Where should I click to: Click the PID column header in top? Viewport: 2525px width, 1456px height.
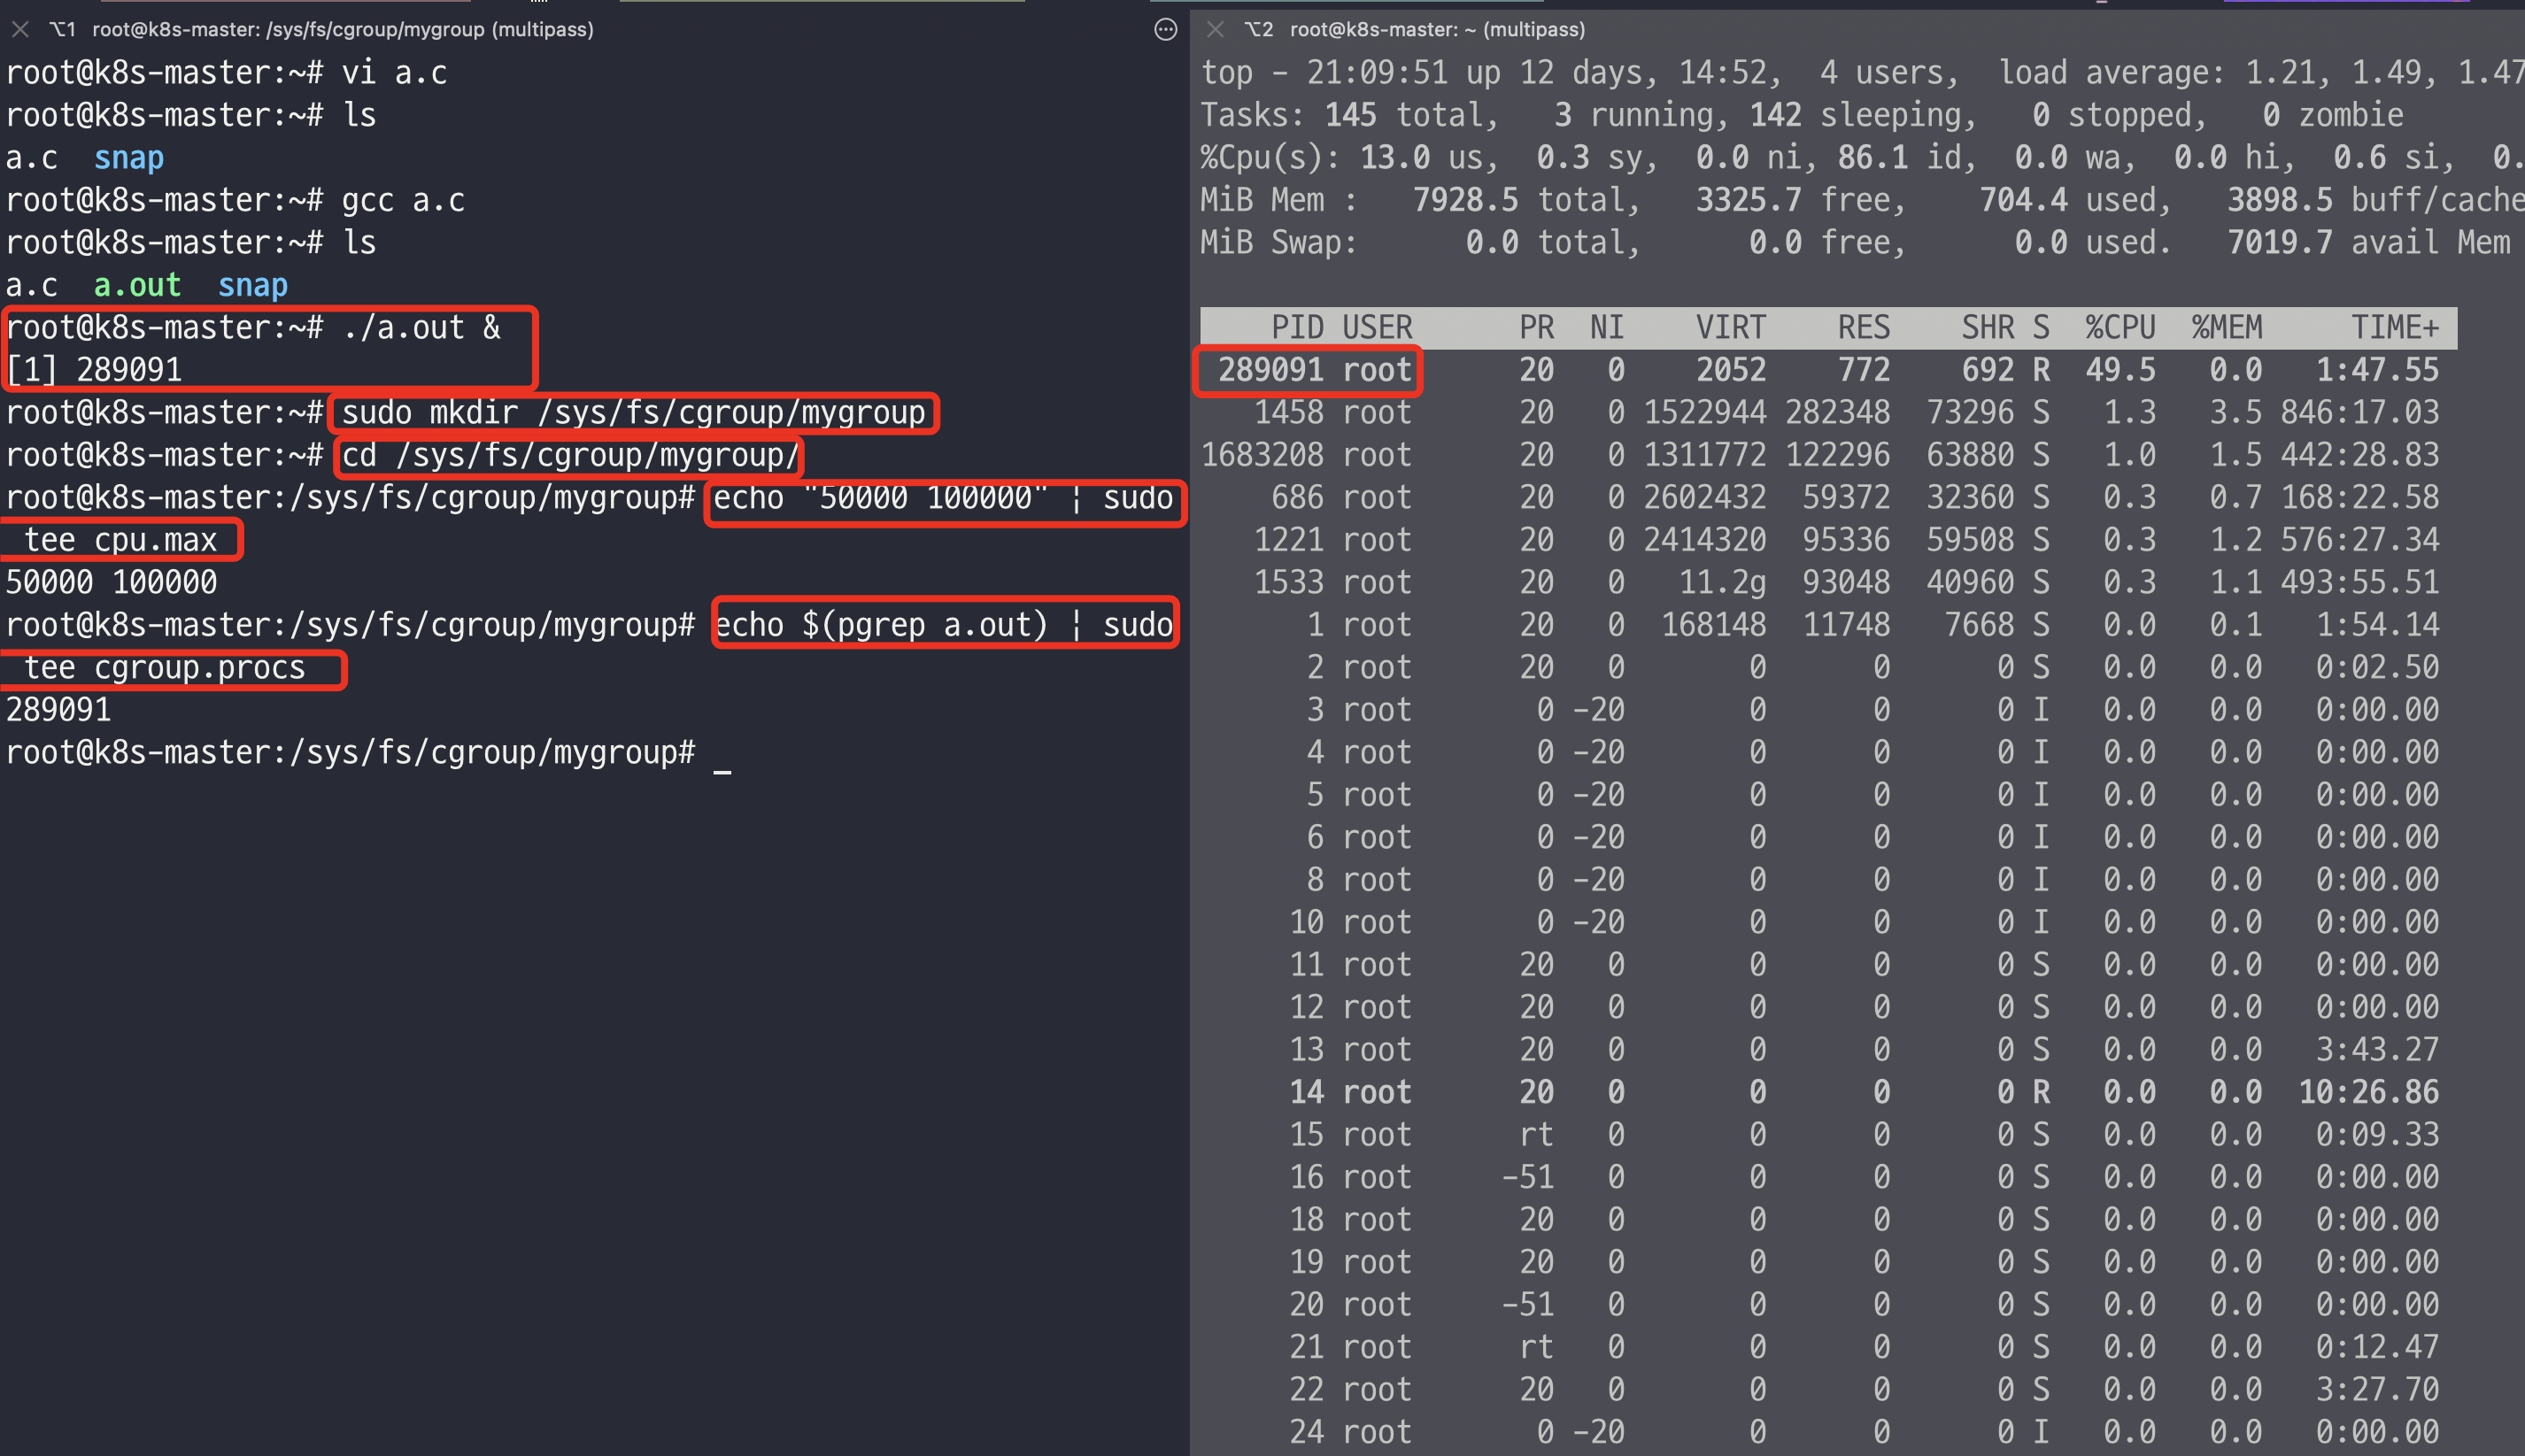1296,328
